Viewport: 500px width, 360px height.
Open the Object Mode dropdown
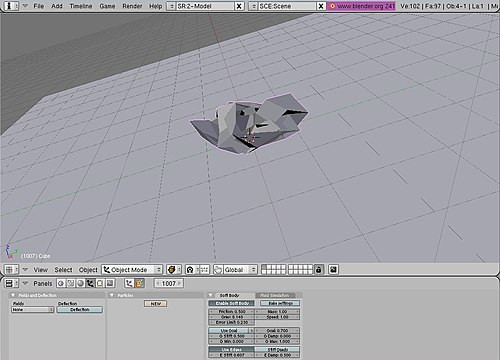(132, 270)
